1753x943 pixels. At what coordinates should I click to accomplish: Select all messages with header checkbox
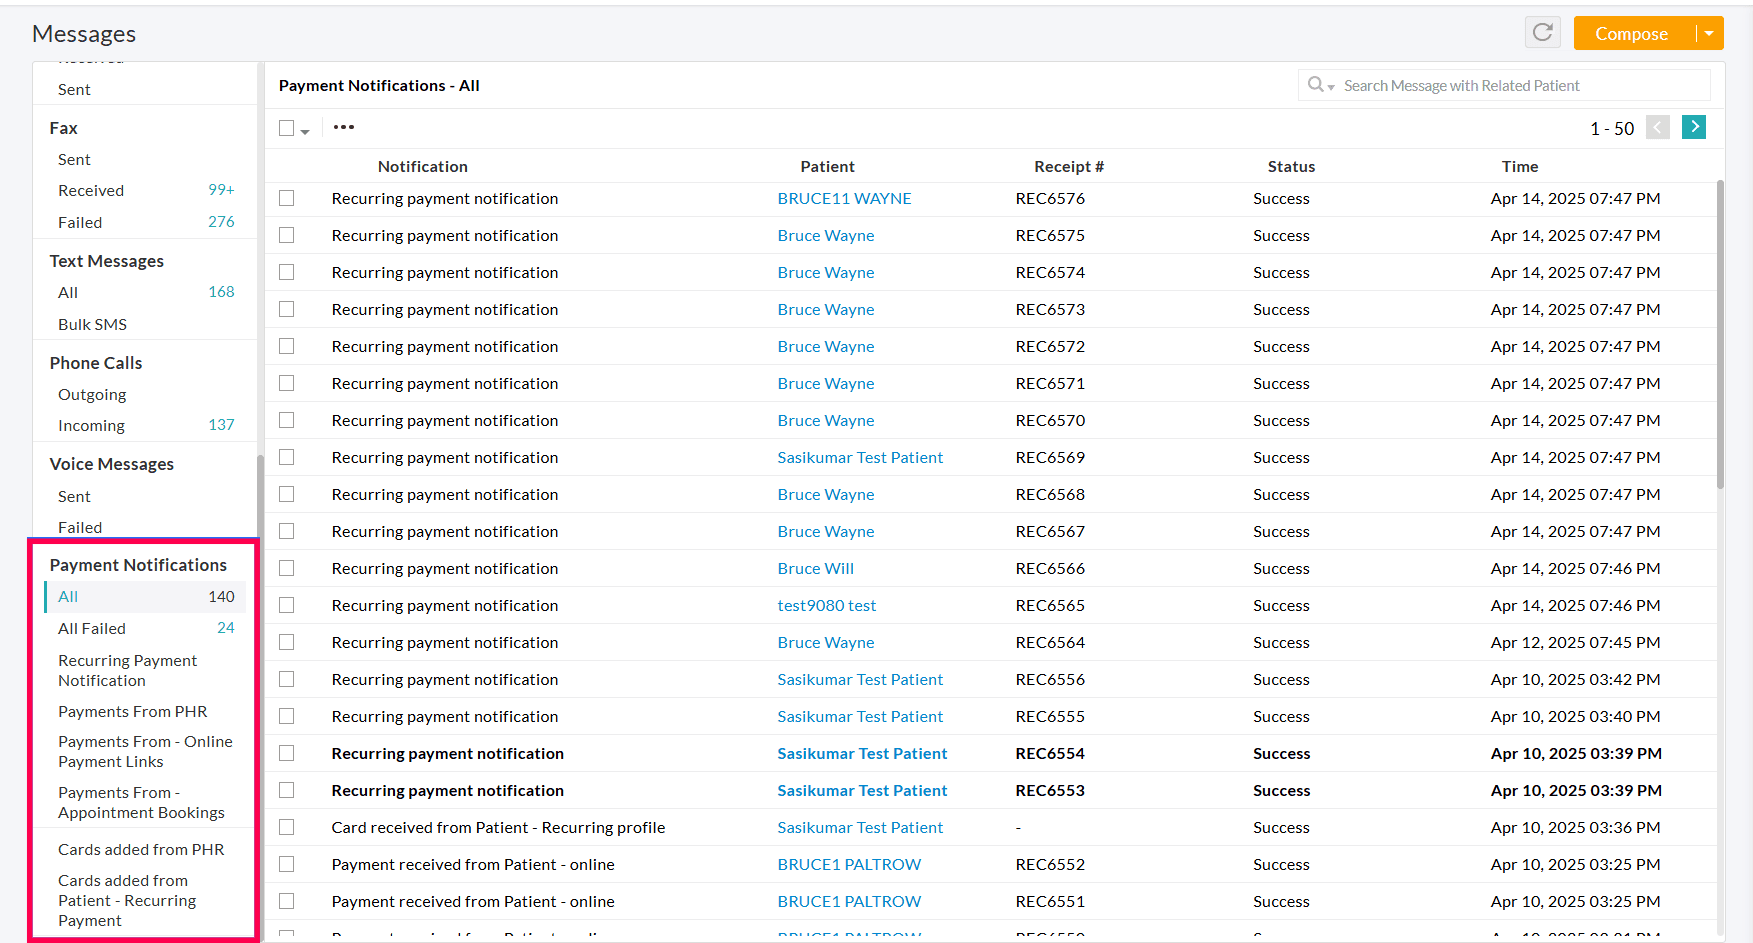285,127
